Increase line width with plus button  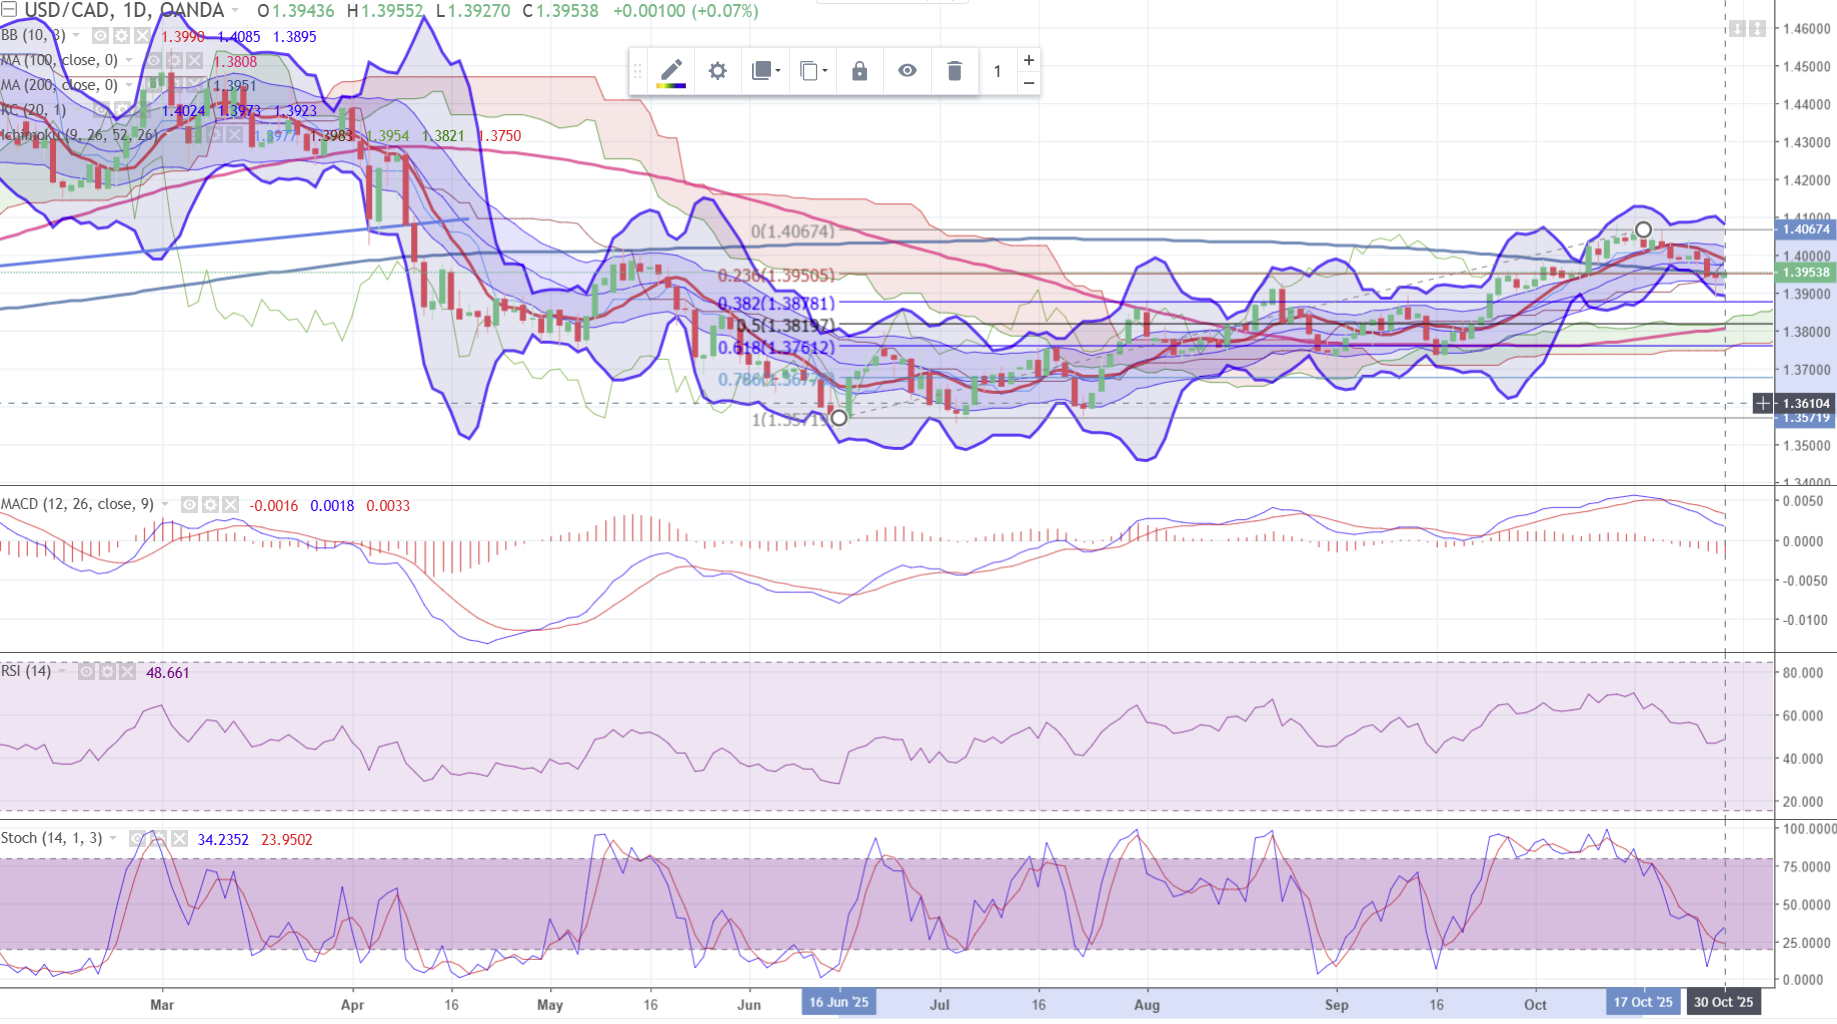coord(1028,60)
